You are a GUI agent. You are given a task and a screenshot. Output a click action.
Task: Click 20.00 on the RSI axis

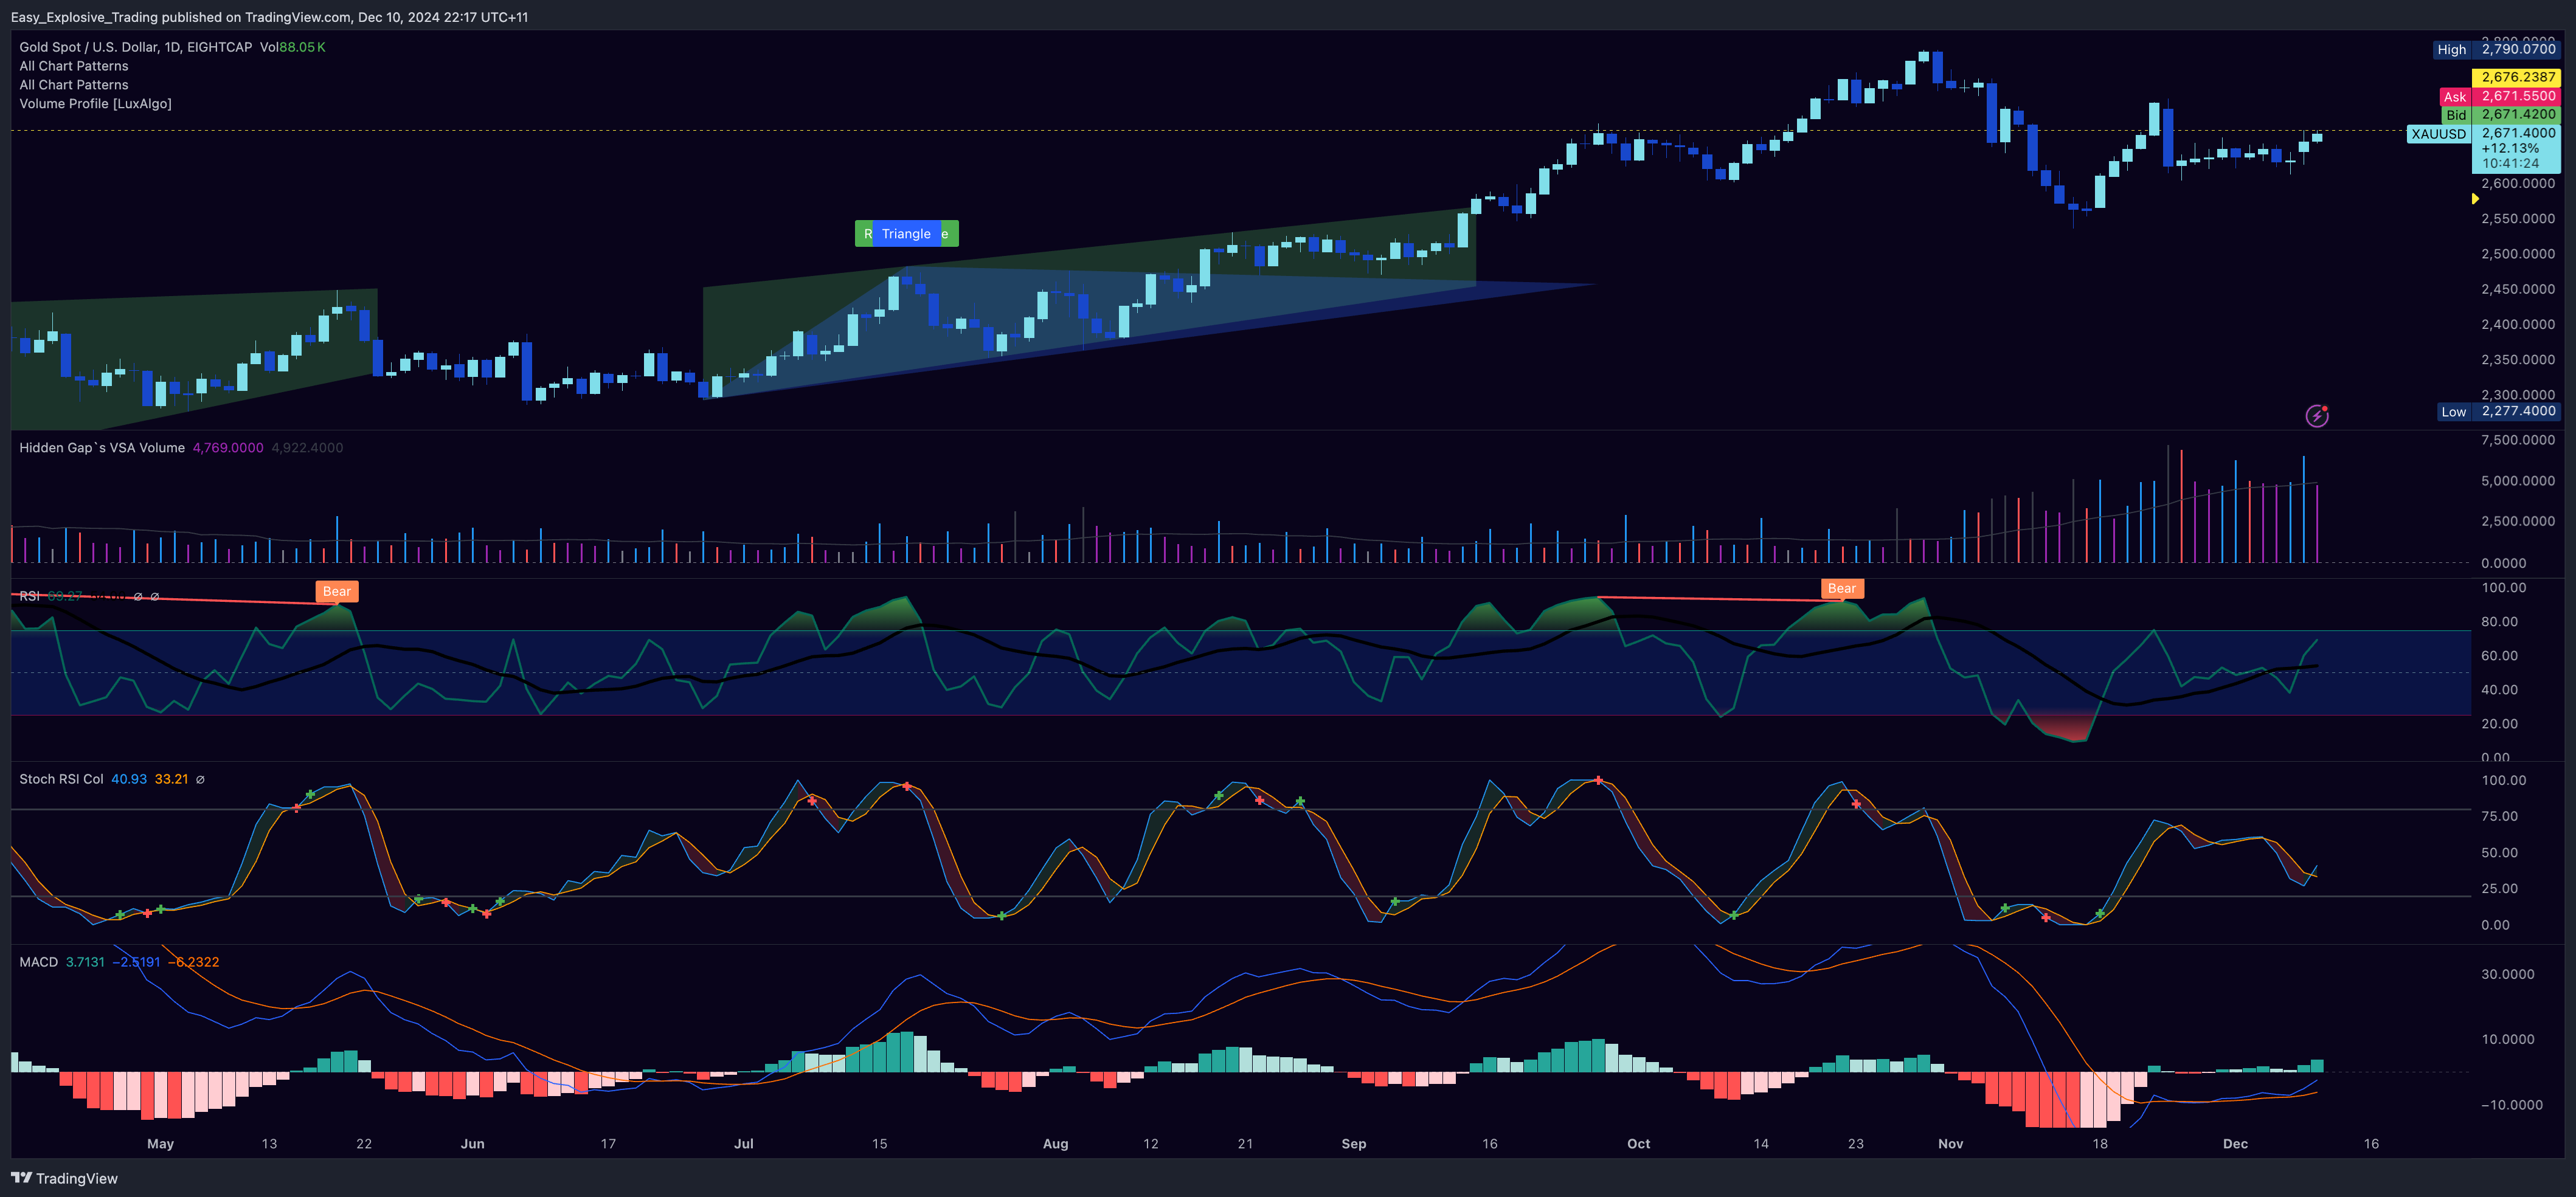click(2499, 724)
